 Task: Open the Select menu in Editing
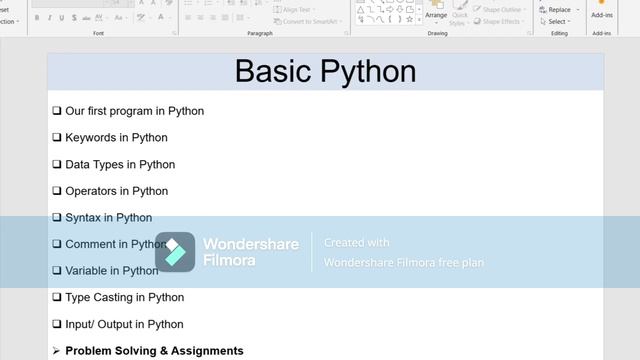tap(555, 22)
